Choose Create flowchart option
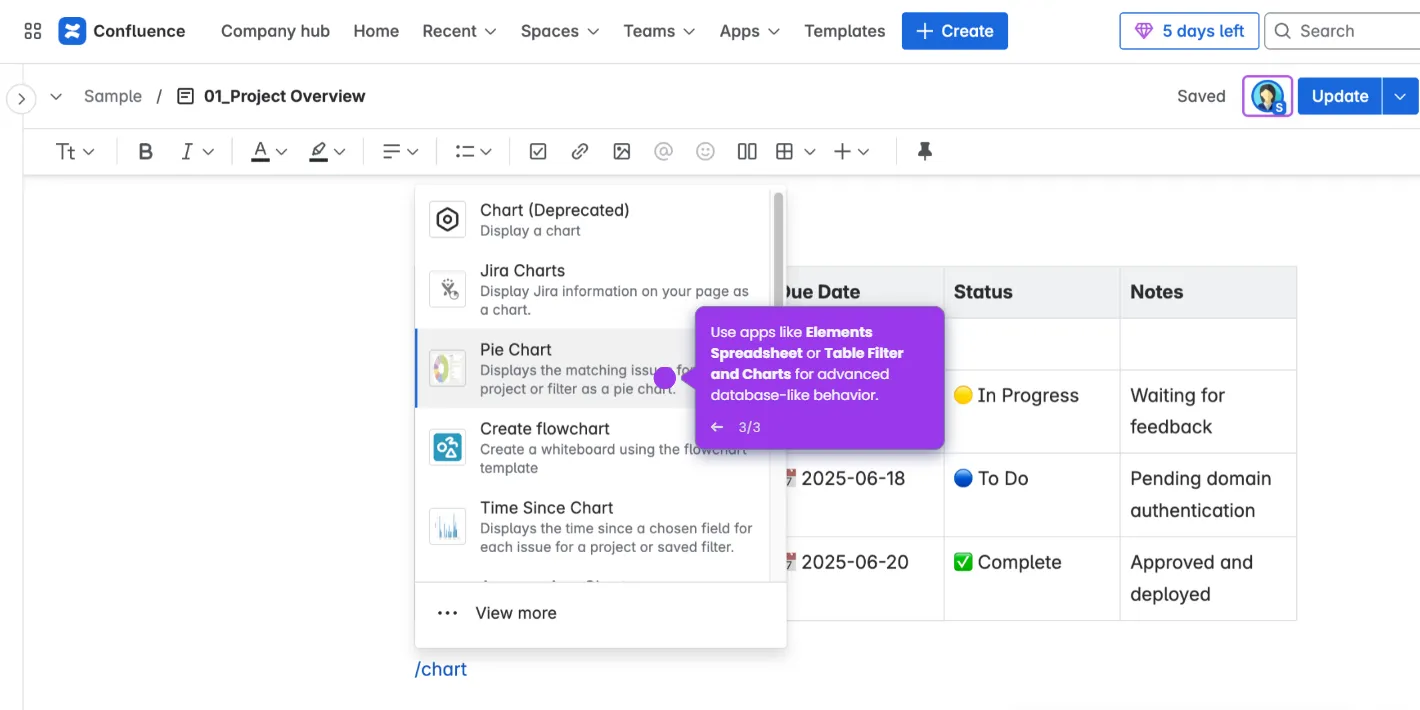The image size is (1420, 710). [x=594, y=447]
